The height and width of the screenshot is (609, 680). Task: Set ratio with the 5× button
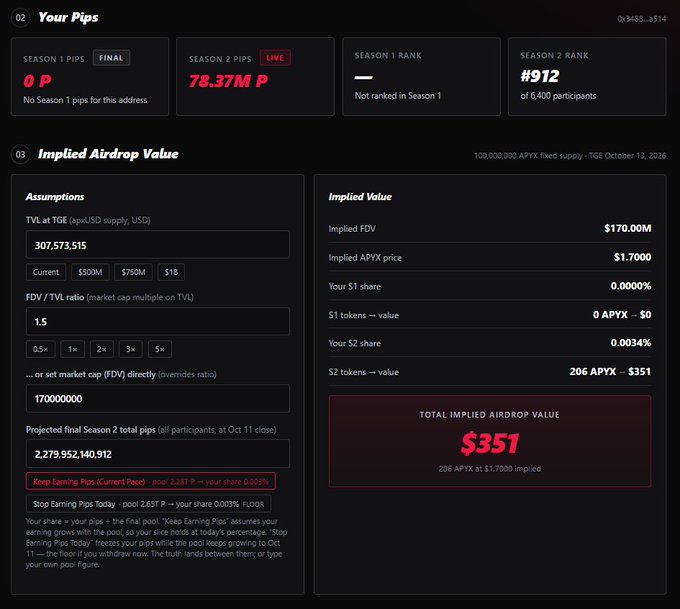point(160,349)
